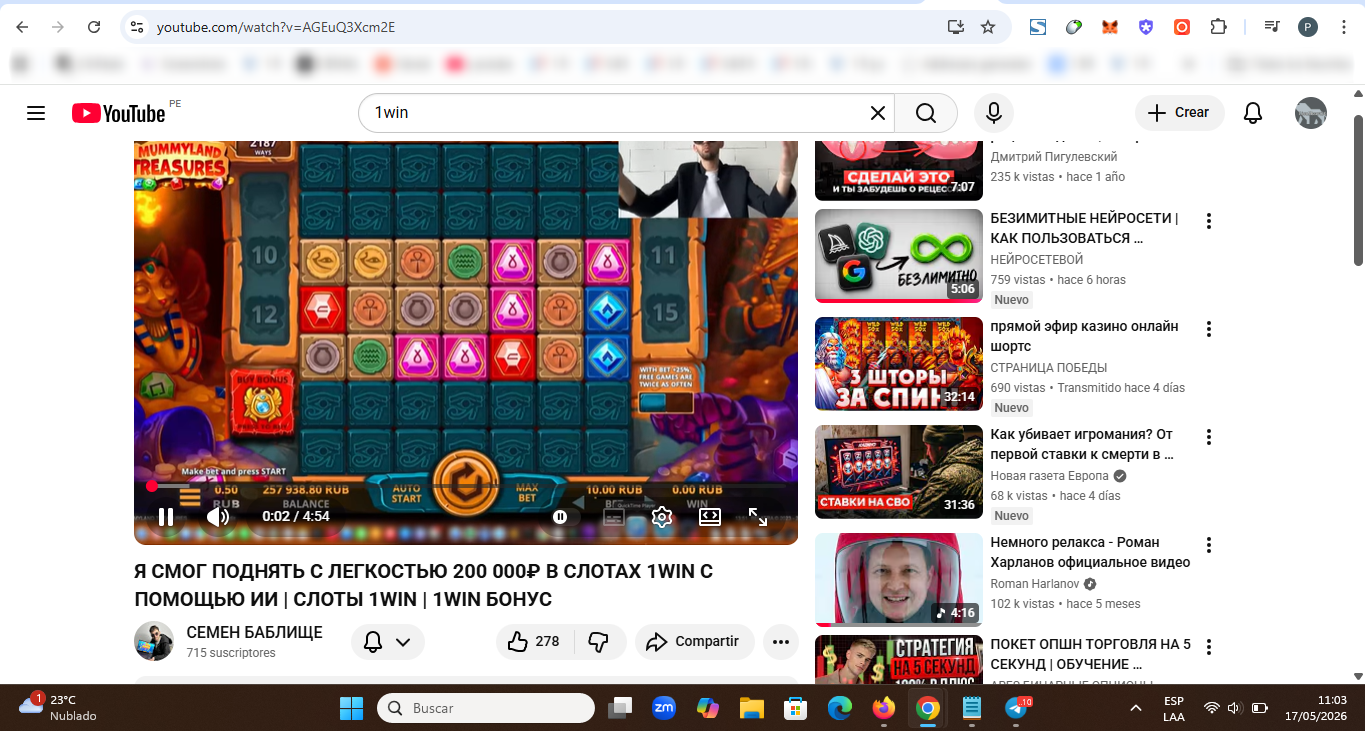This screenshot has width=1365, height=731.
Task: Open Chrome three-dot menu
Action: pos(1343,27)
